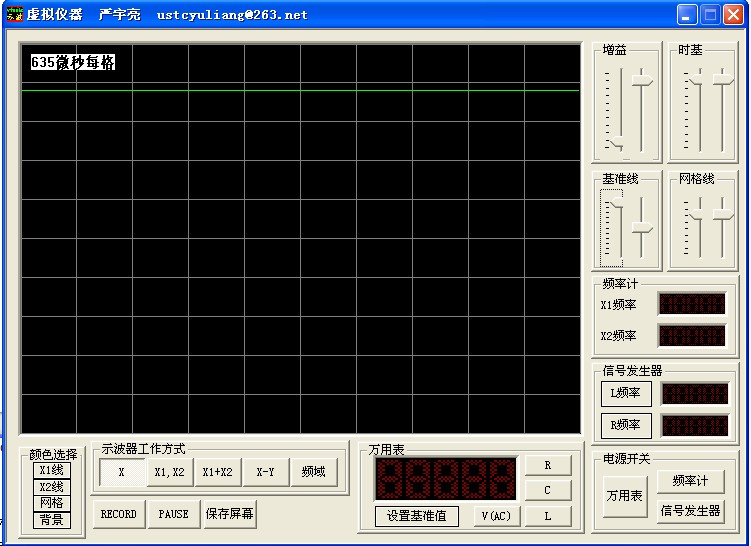The image size is (751, 546).
Task: Select the C capacitance measurement button
Action: 547,490
